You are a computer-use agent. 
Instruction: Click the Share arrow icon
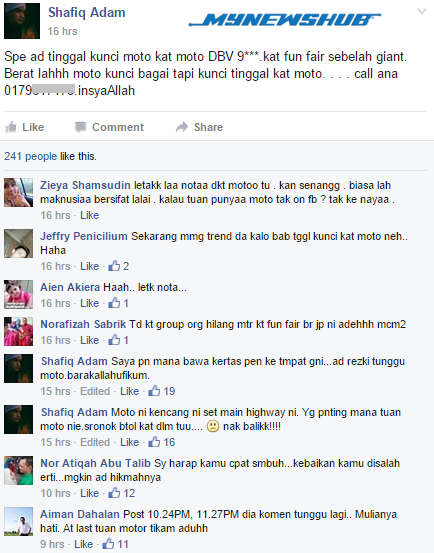[182, 127]
